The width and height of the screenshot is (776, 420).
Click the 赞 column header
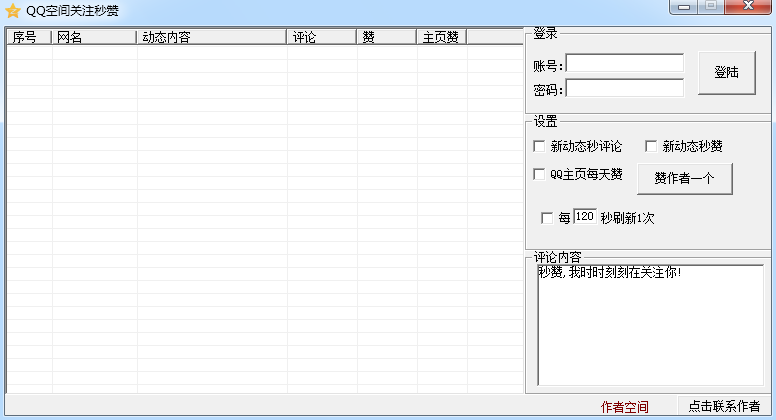click(387, 37)
